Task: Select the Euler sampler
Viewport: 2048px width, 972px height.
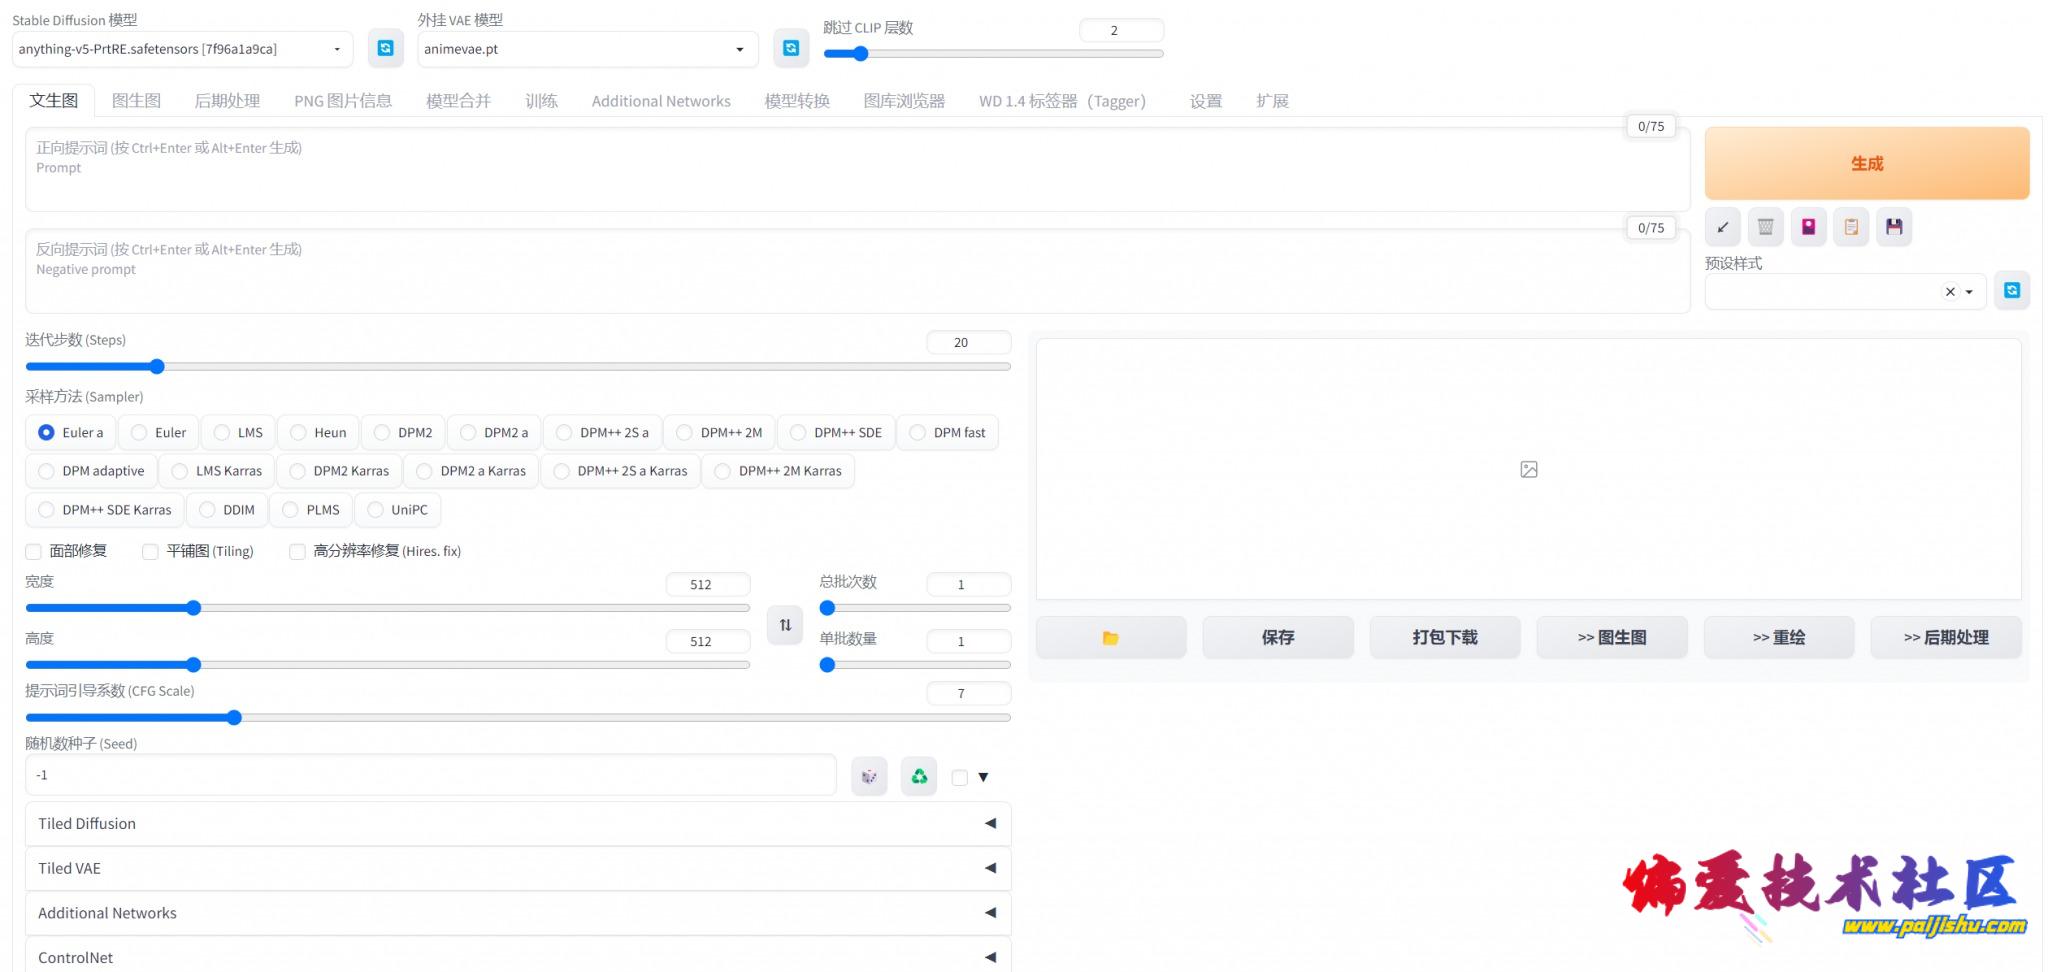Action: coord(158,433)
